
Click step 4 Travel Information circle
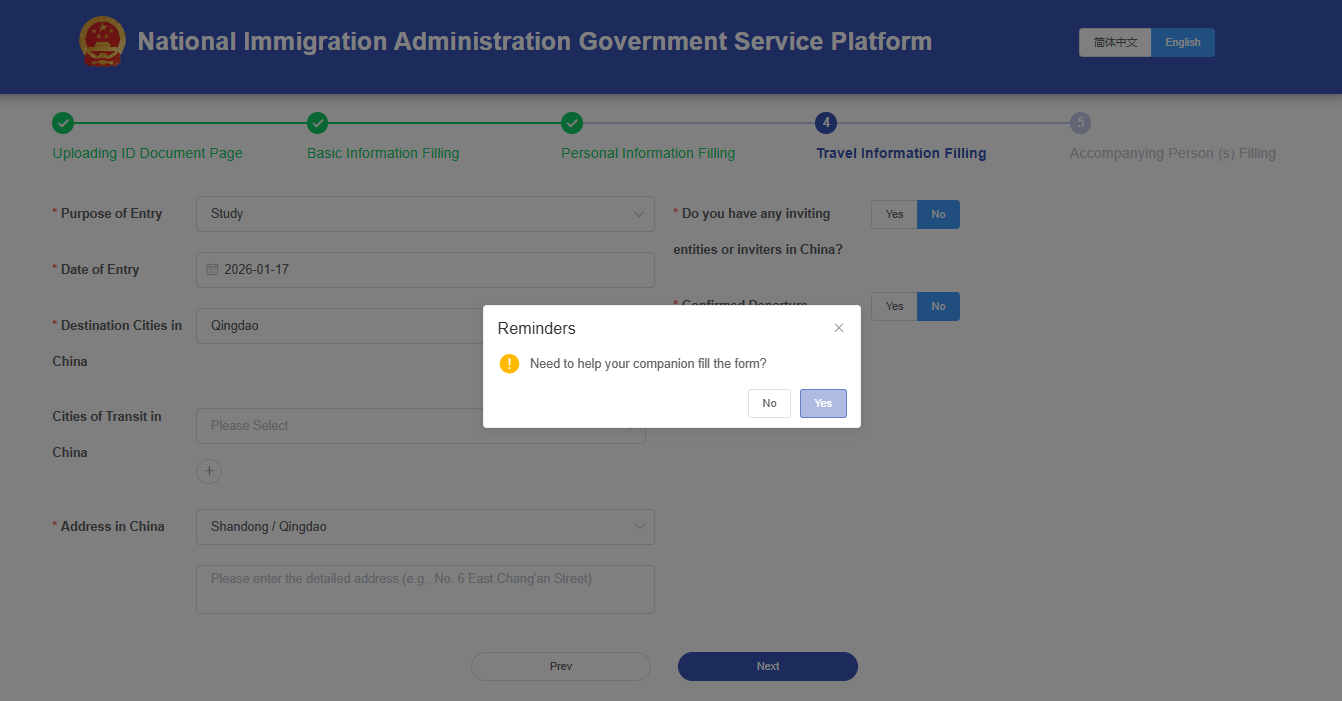(826, 123)
